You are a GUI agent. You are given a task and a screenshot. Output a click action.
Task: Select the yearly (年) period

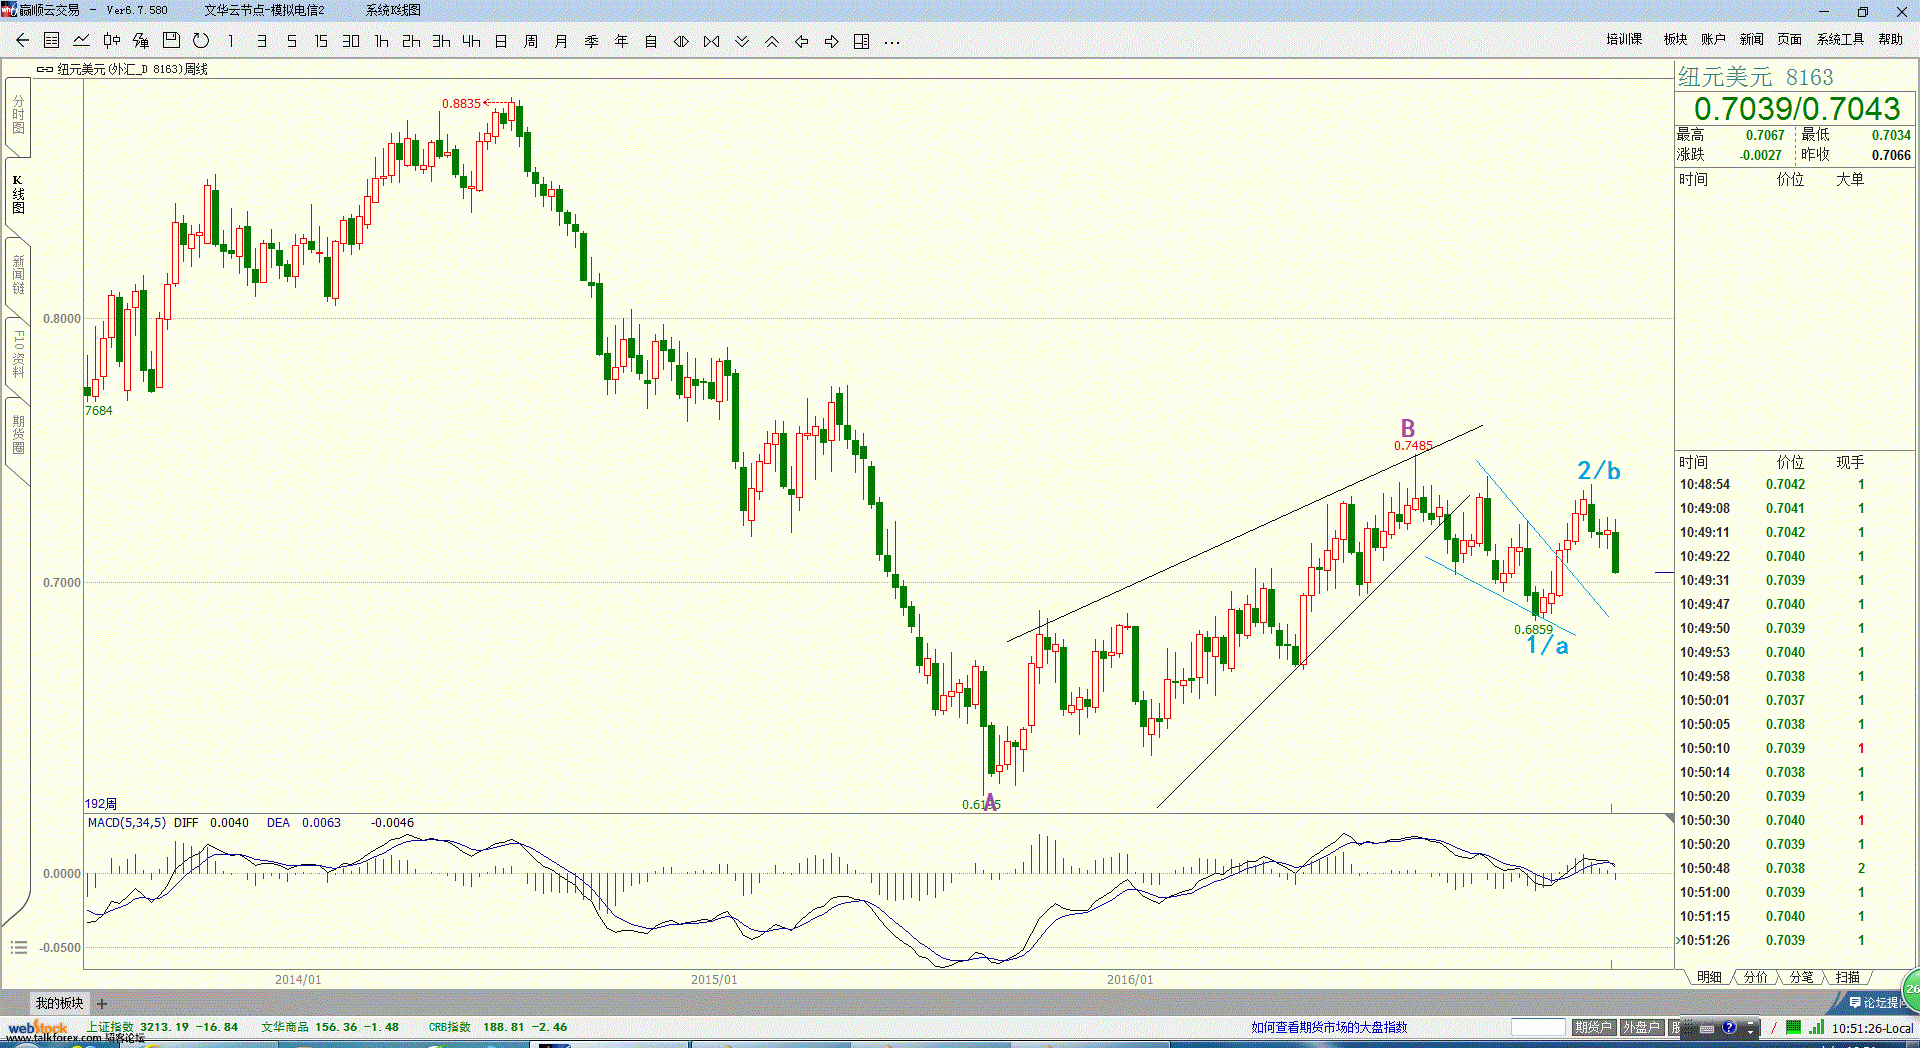point(621,41)
